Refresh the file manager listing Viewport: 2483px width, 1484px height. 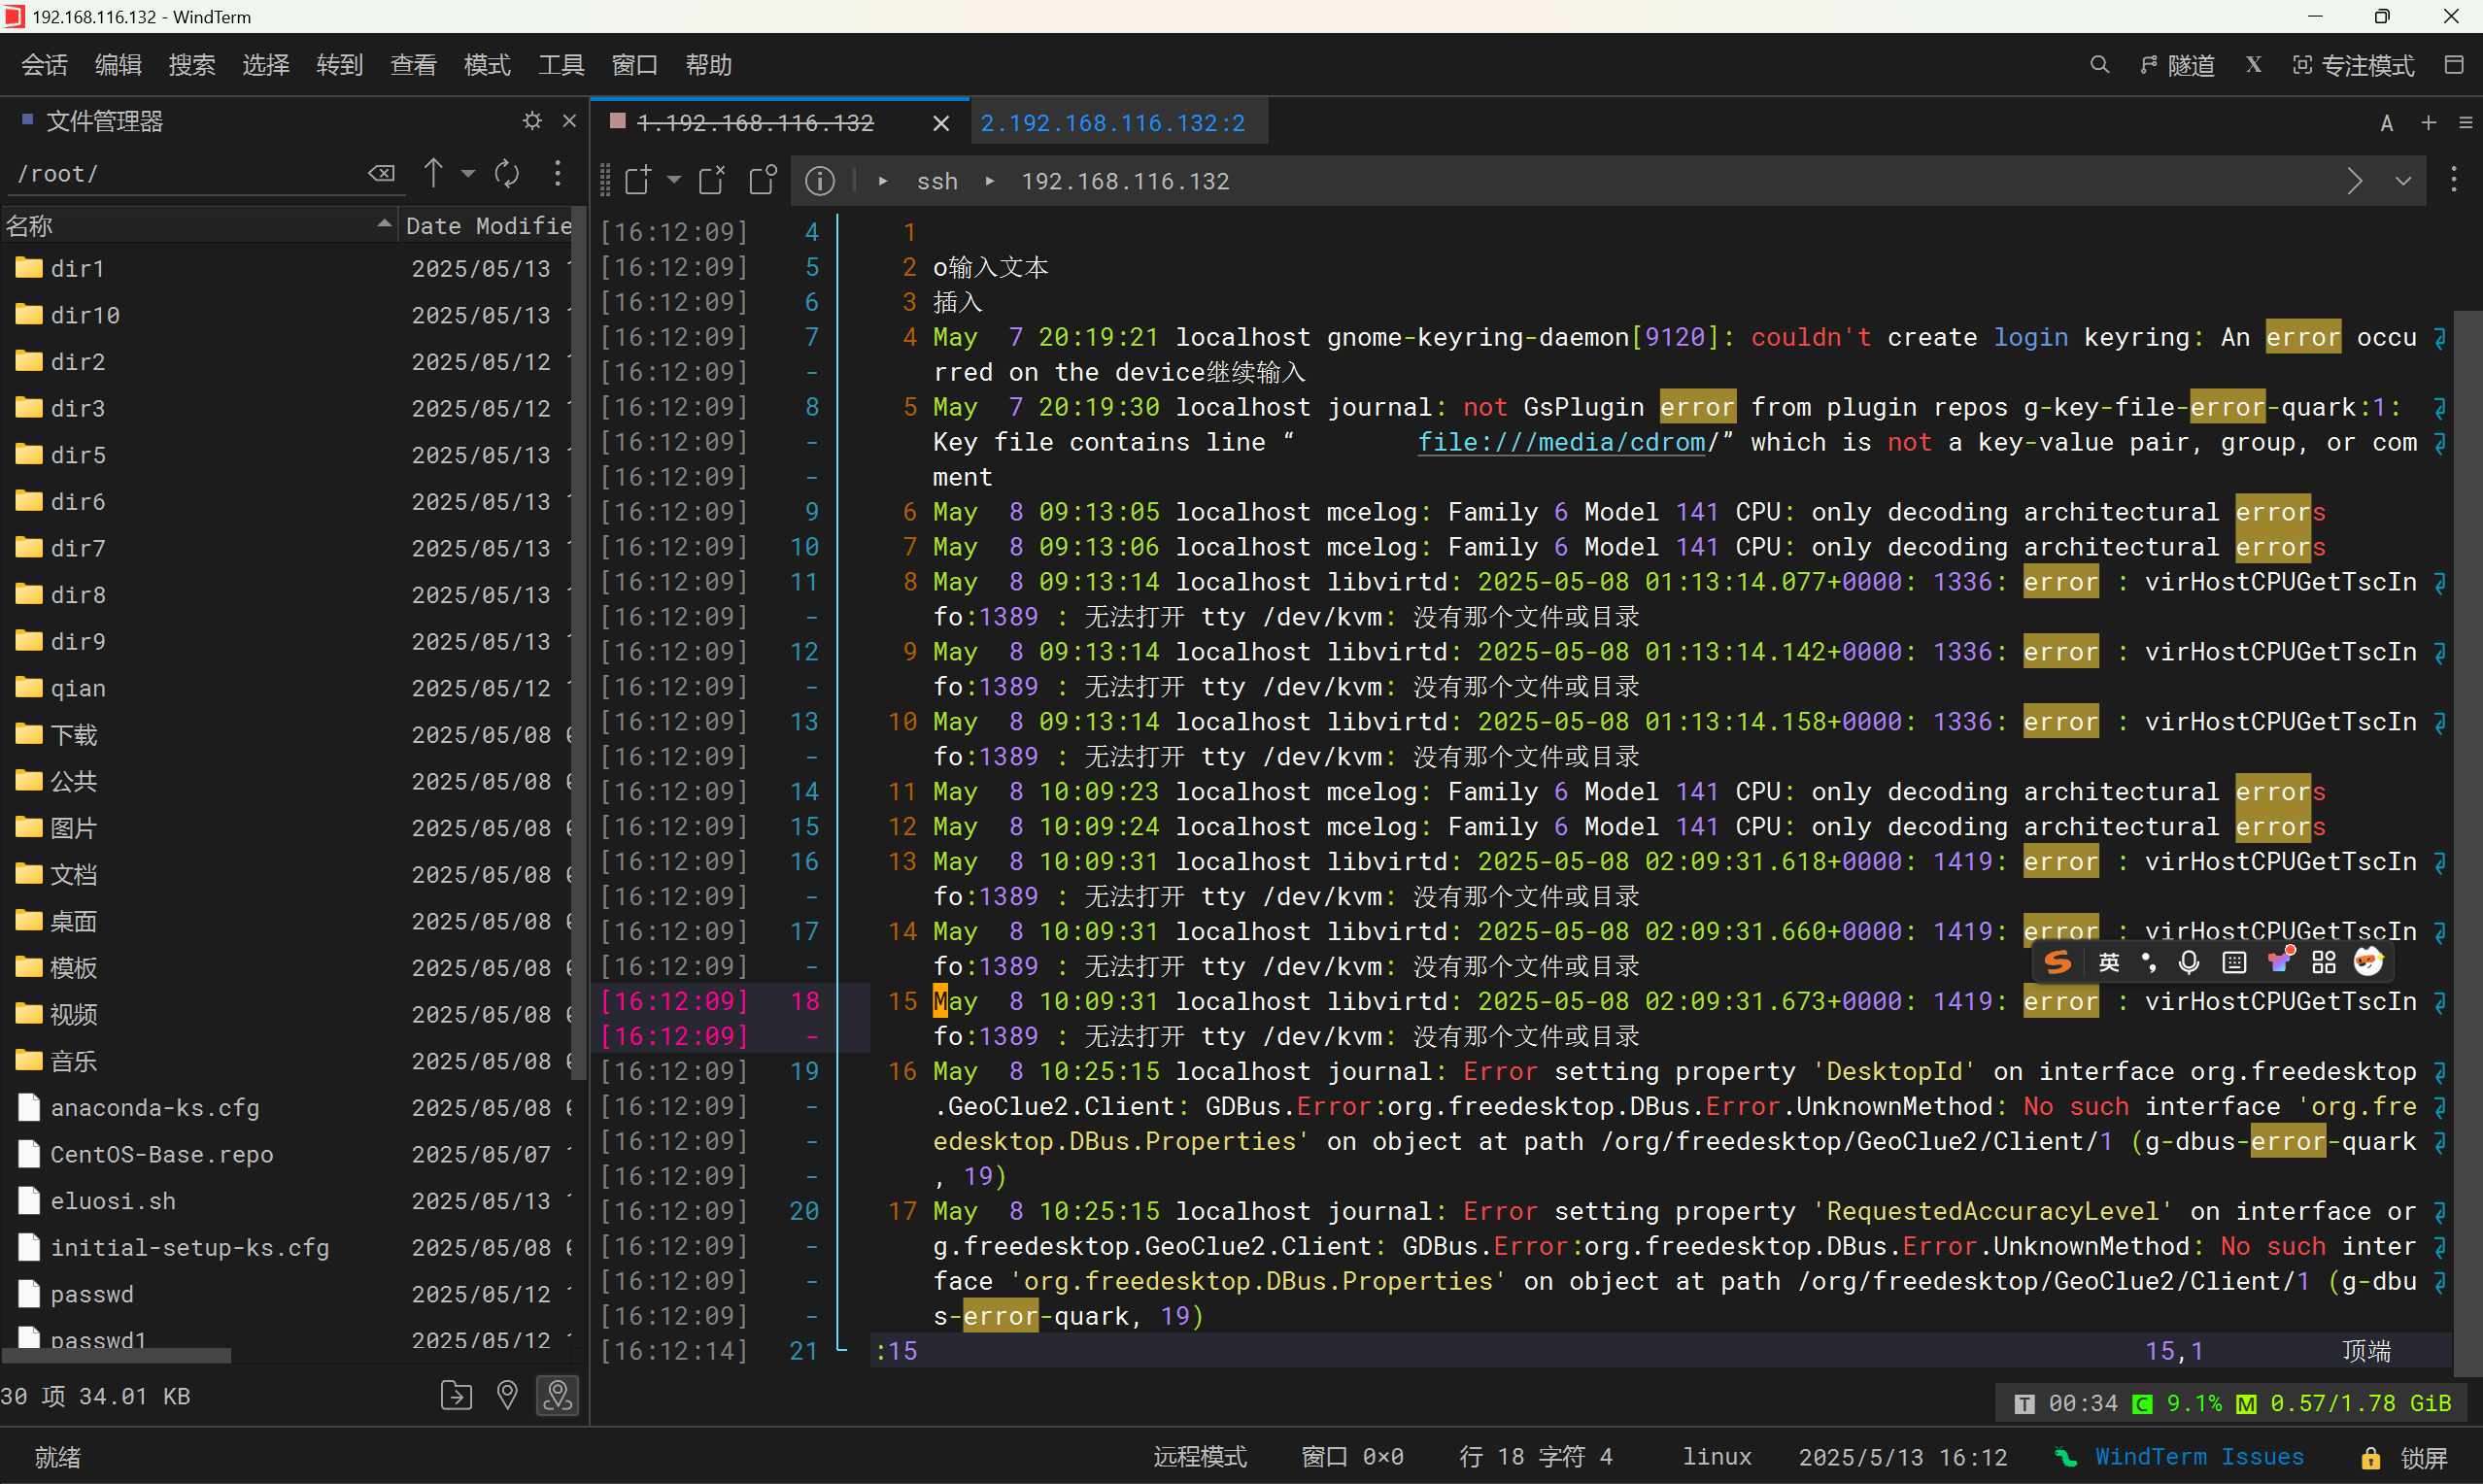(x=507, y=173)
